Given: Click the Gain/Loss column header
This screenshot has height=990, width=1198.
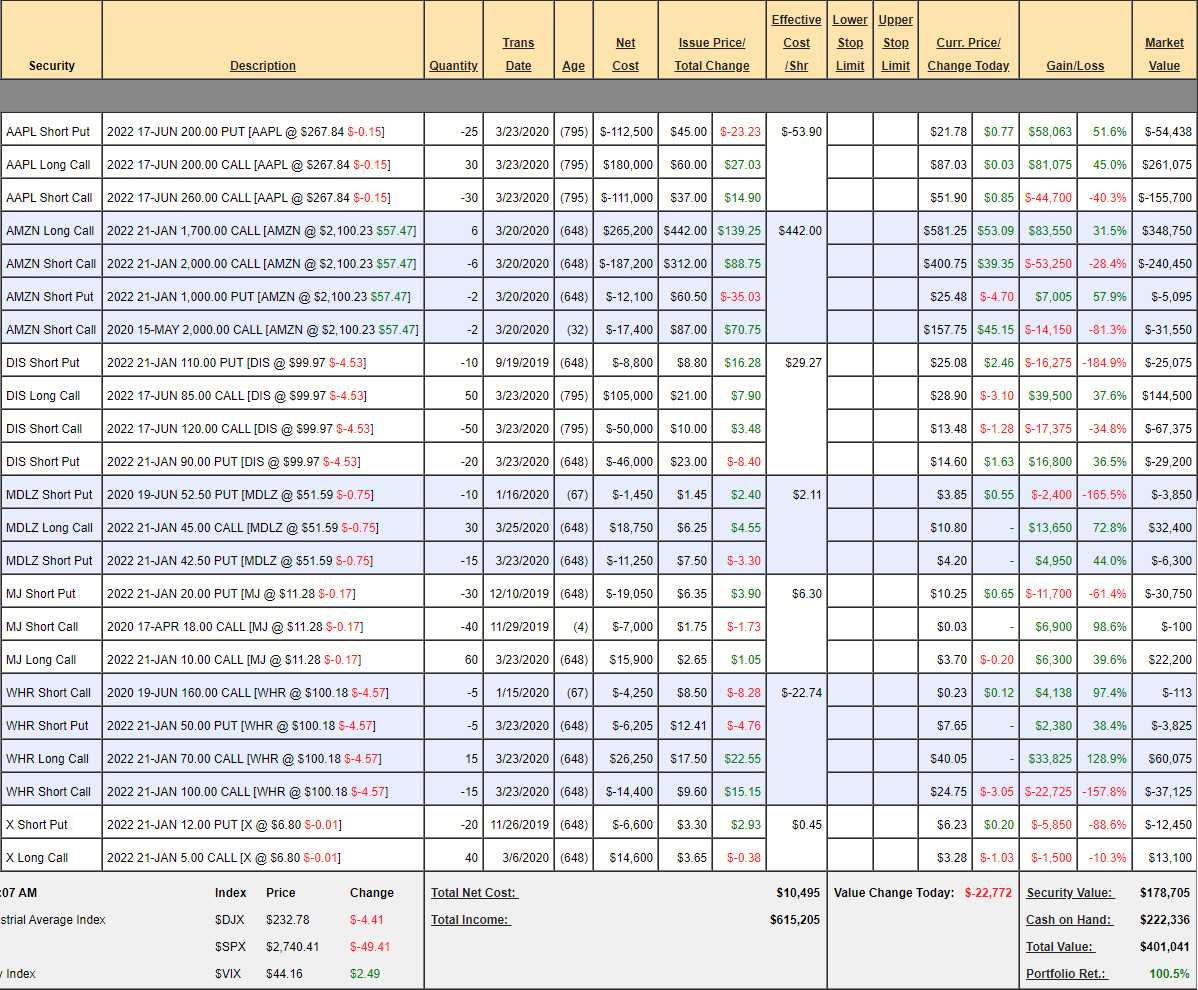Looking at the screenshot, I should [x=1075, y=66].
